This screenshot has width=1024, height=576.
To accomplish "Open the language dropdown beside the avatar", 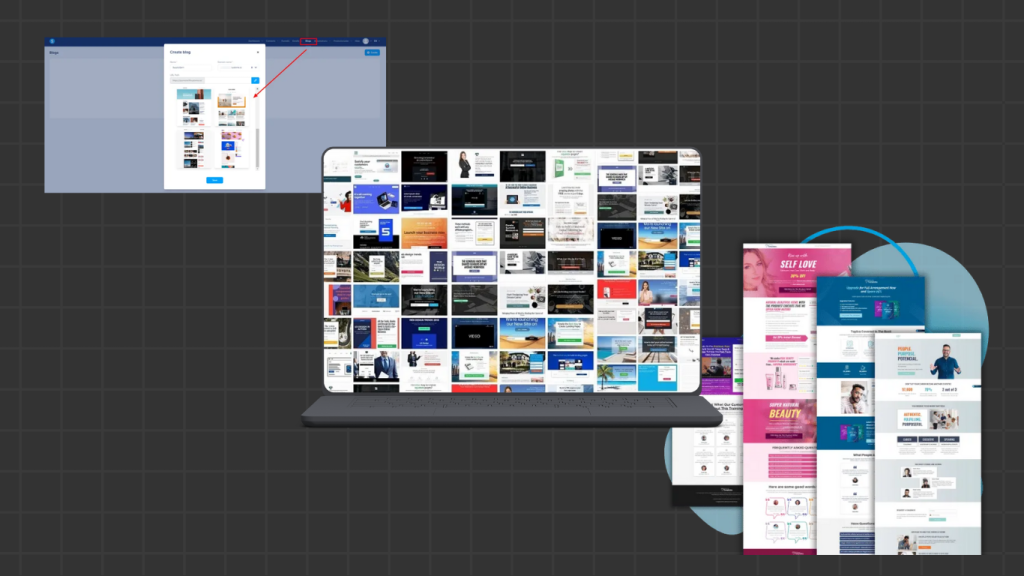I will [377, 41].
